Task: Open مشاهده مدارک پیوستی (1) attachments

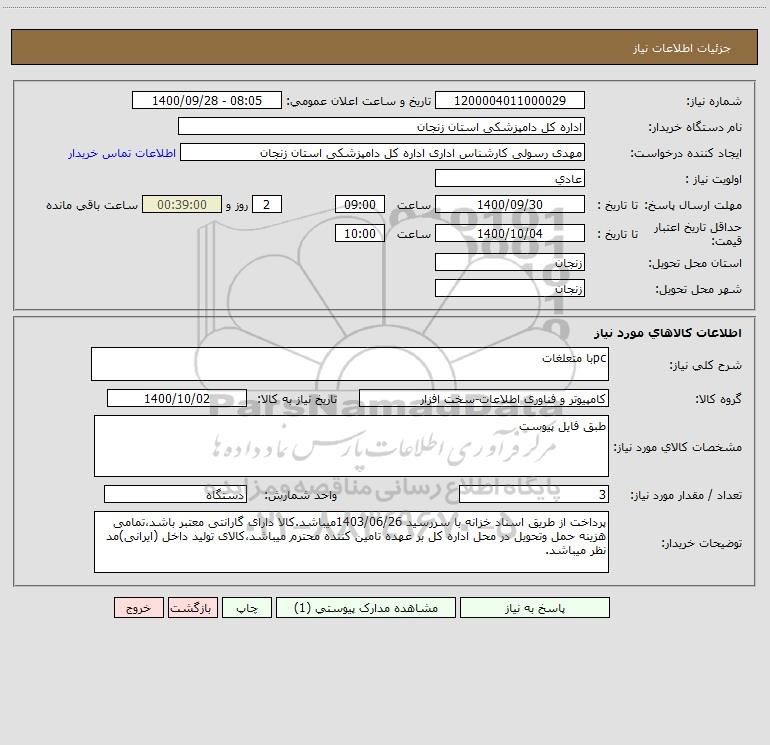Action: point(366,607)
